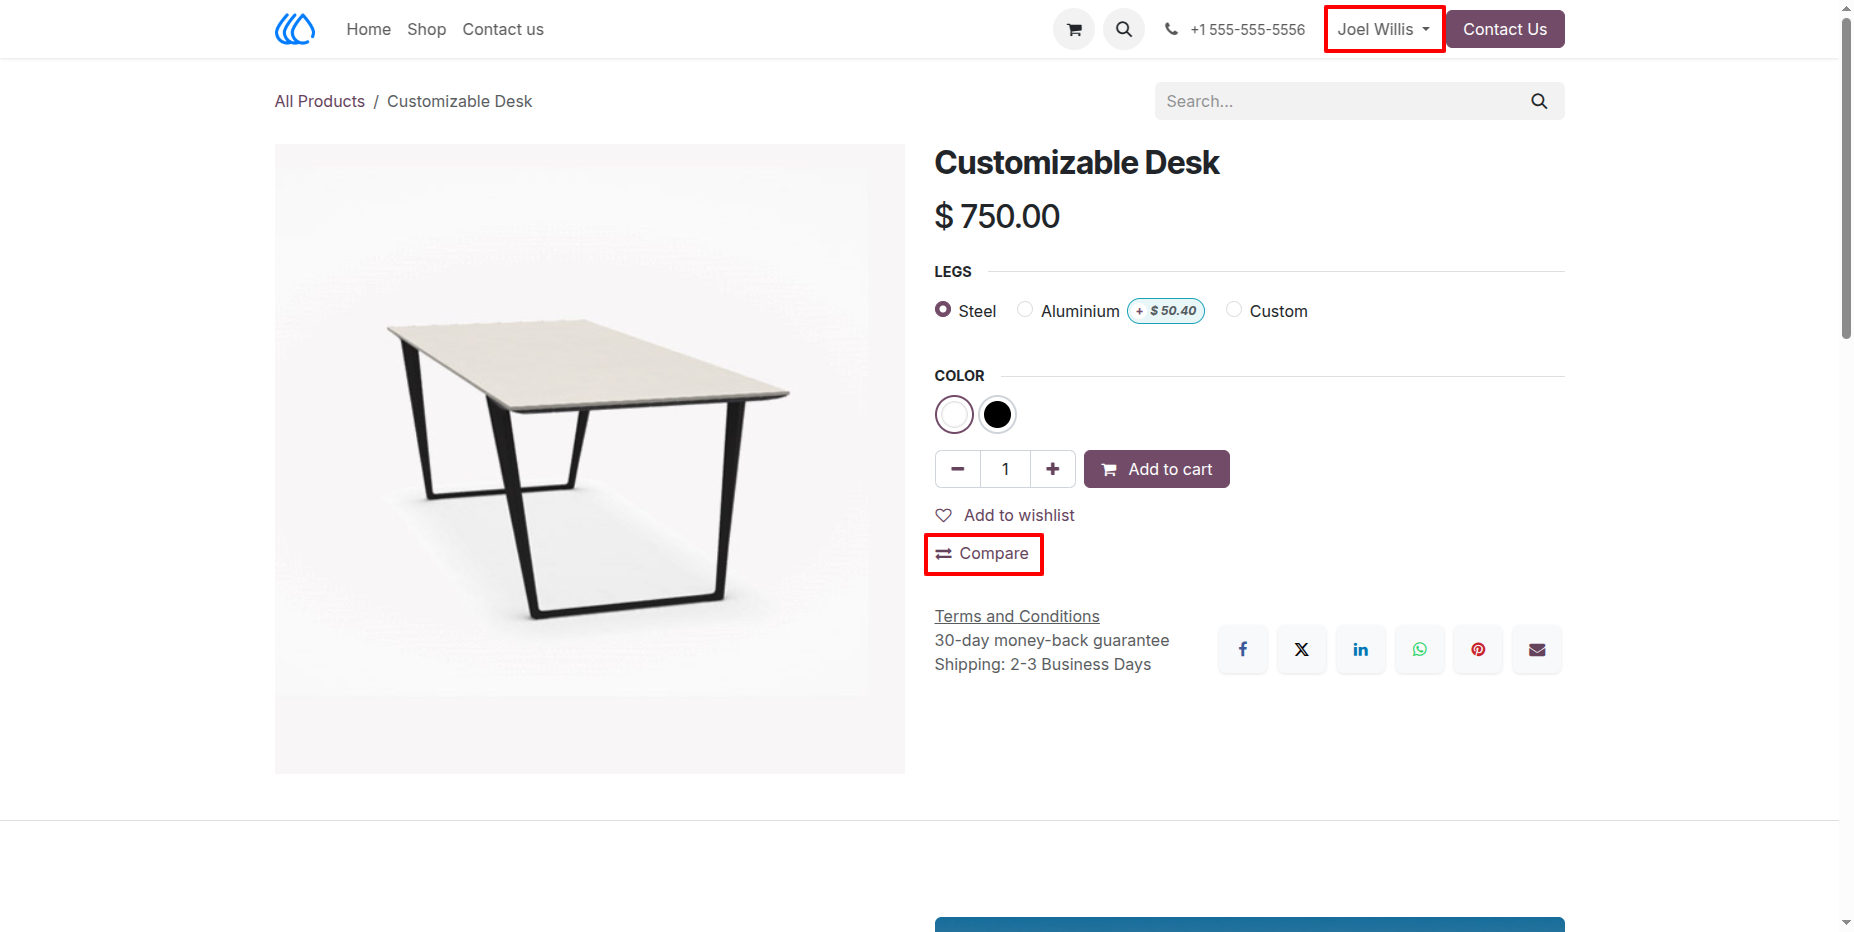Open Terms and Conditions link

[1017, 616]
